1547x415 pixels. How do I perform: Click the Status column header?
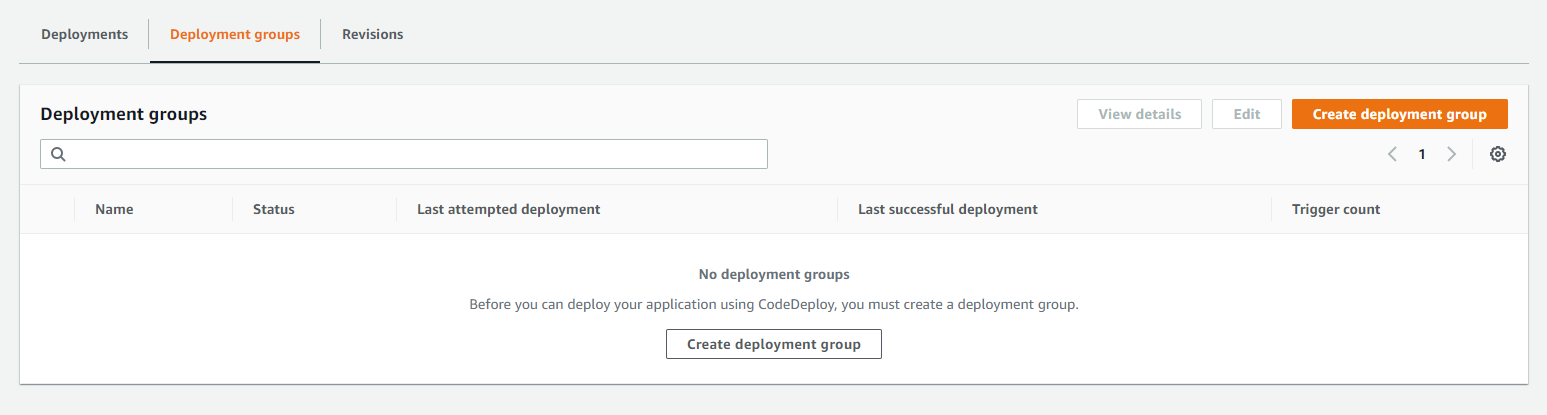273,209
